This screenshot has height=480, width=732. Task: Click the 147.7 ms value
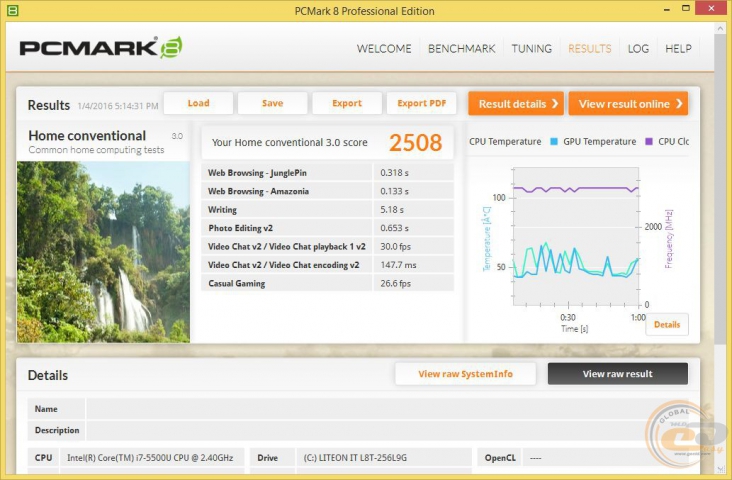coord(398,265)
